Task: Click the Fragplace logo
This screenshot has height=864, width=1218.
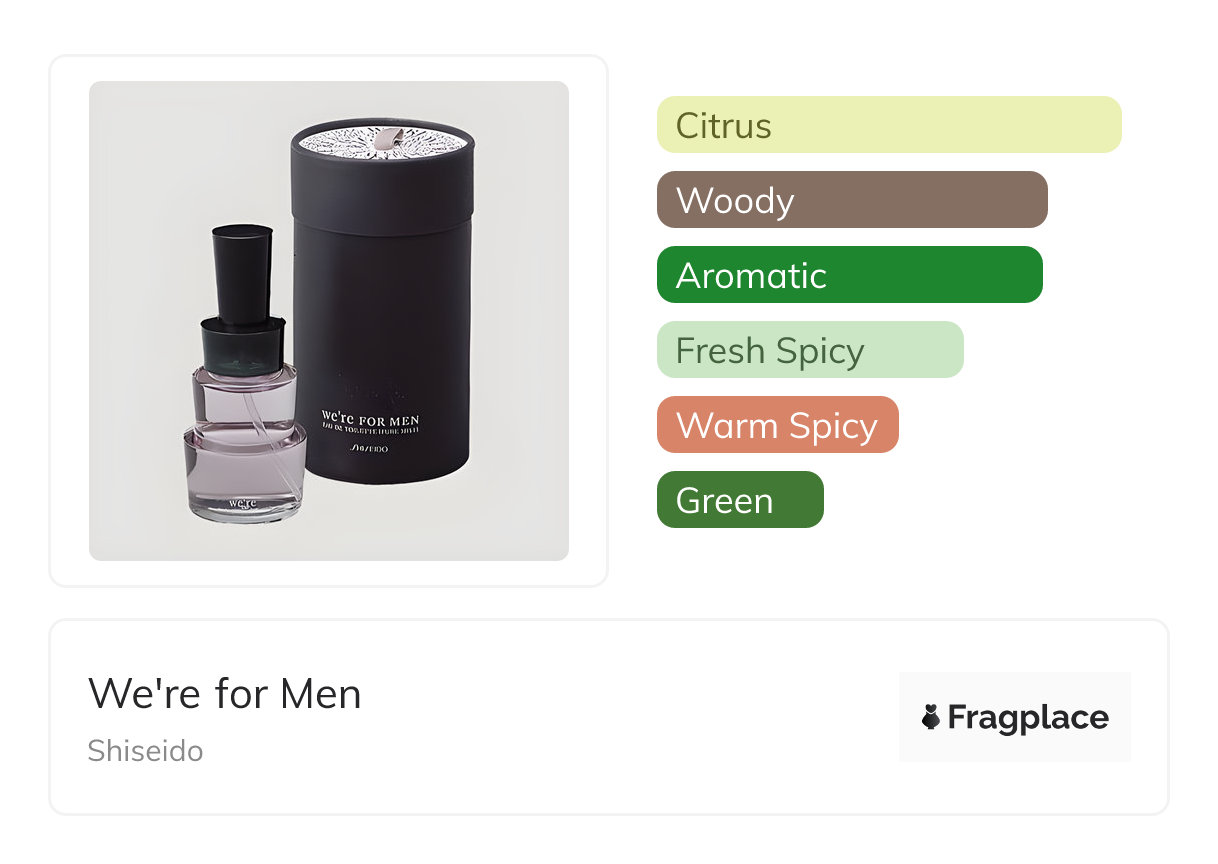Action: pos(1015,717)
